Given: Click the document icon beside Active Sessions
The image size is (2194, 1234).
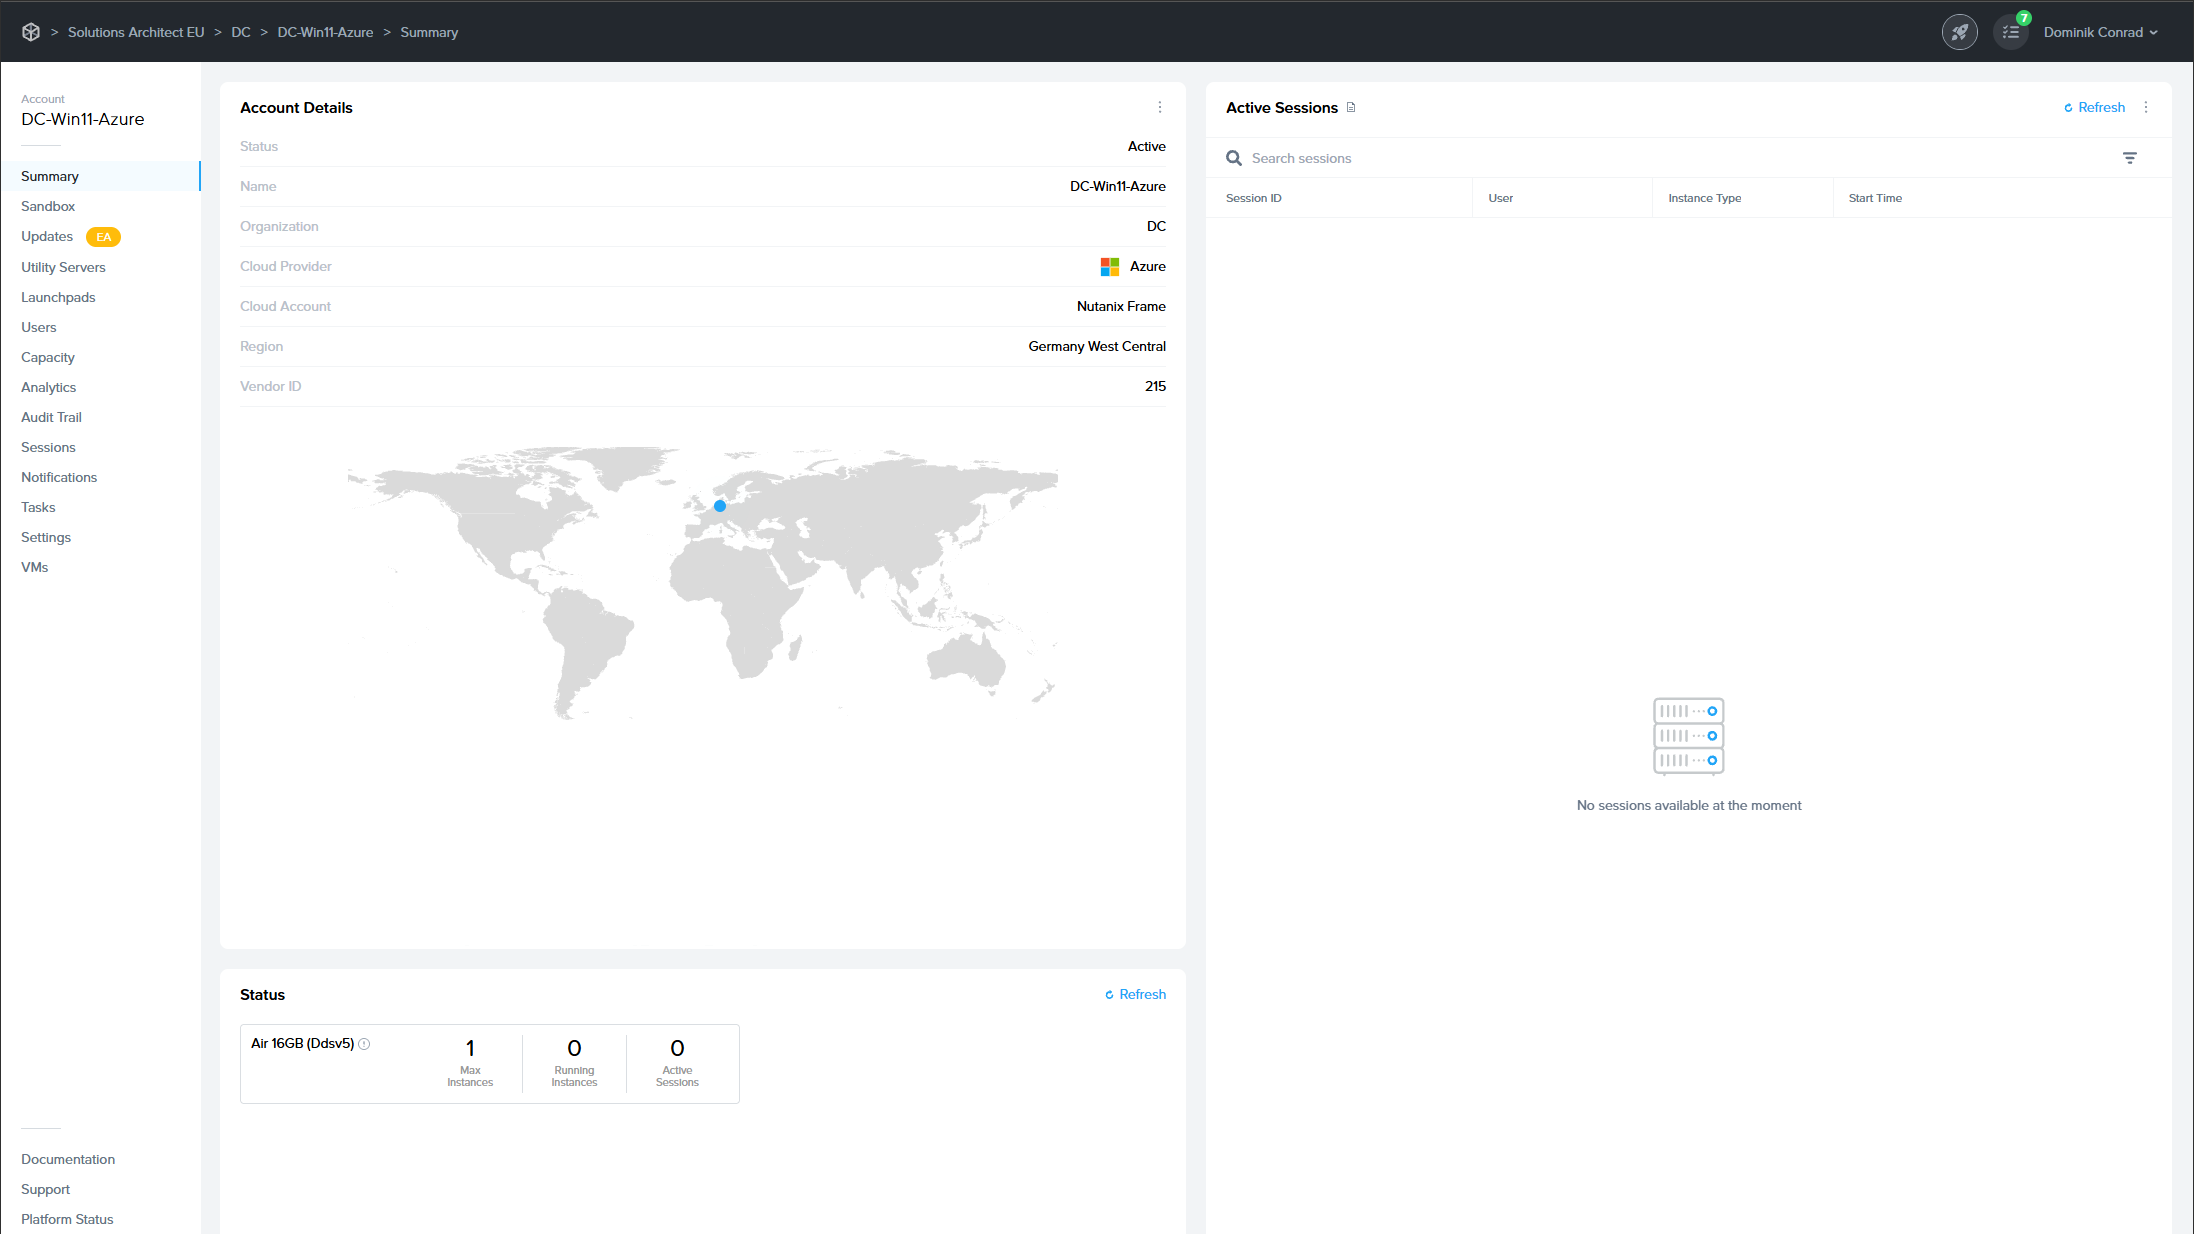Looking at the screenshot, I should coord(1351,107).
